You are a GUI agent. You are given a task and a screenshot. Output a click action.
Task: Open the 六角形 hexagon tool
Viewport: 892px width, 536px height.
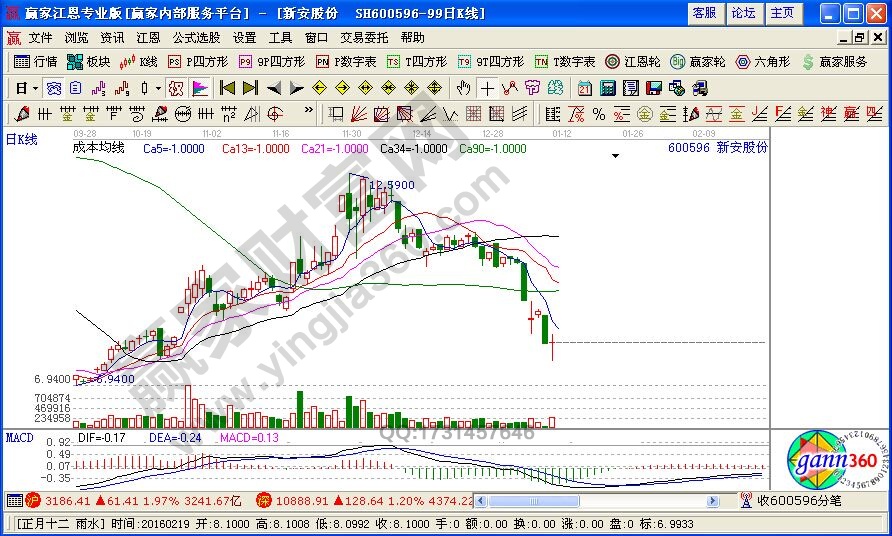click(x=763, y=62)
